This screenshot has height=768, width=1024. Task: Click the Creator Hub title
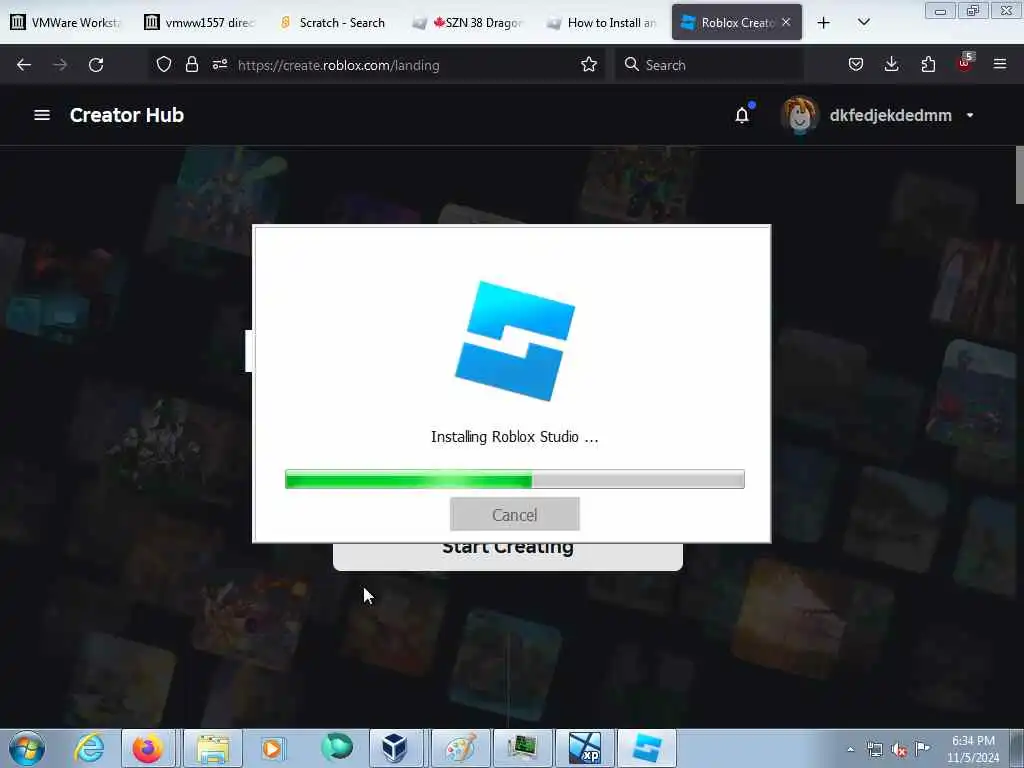127,115
